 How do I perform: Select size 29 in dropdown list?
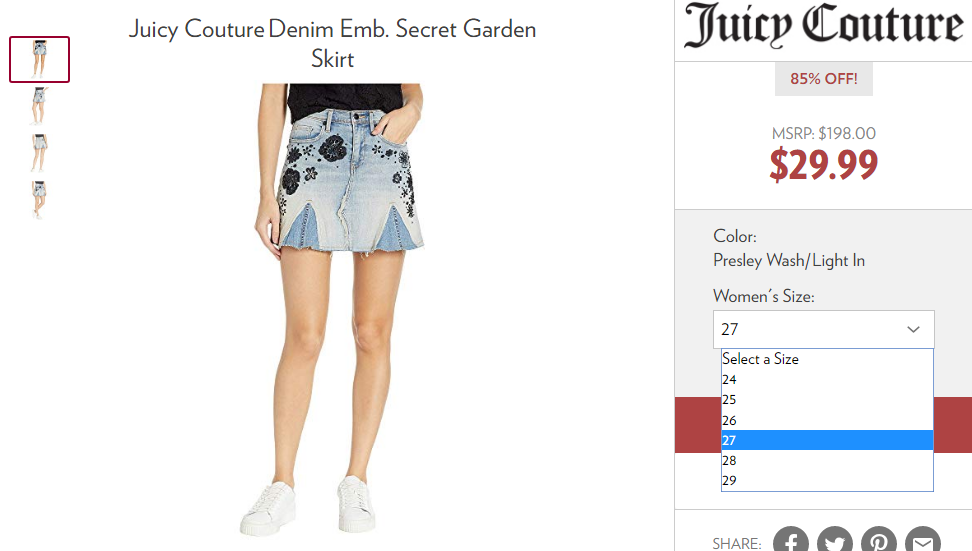click(x=827, y=480)
